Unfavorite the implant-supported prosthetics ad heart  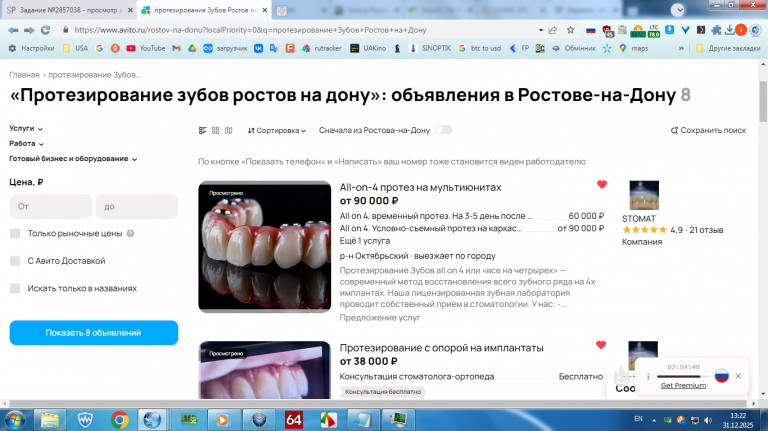pyautogui.click(x=601, y=345)
